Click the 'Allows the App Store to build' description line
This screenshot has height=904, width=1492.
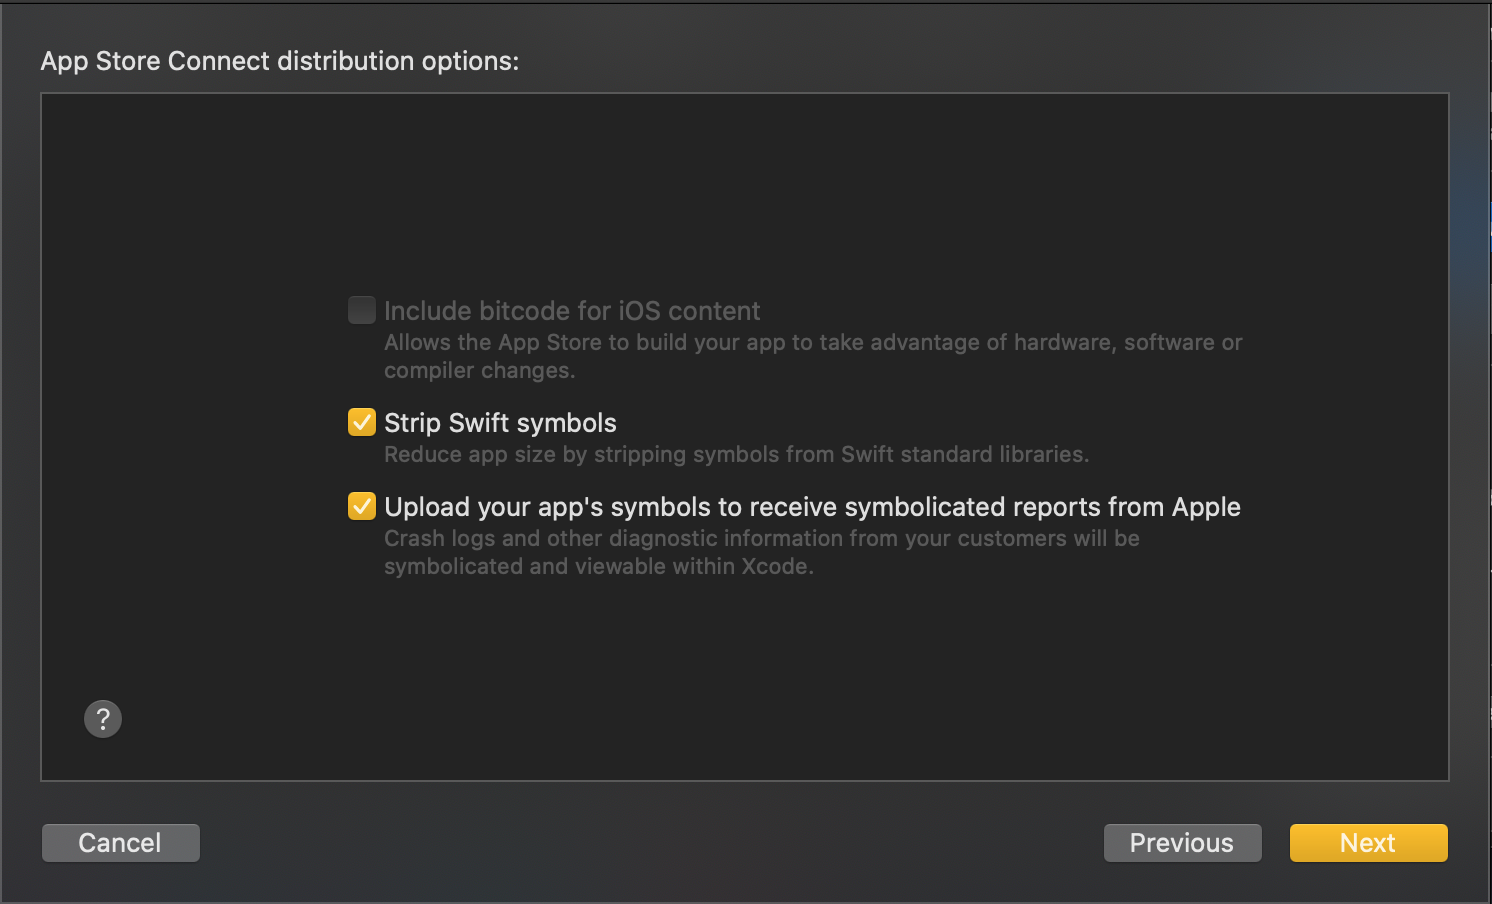(813, 342)
